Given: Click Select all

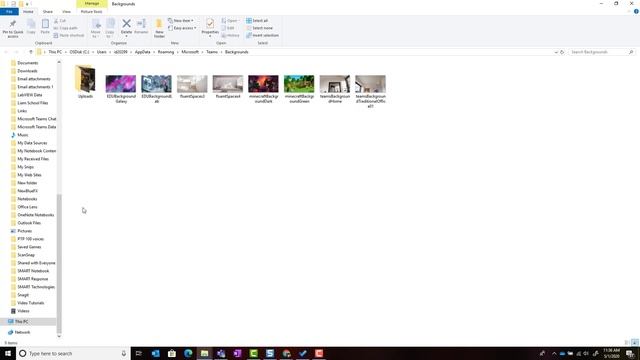Looking at the screenshot, I should (257, 20).
